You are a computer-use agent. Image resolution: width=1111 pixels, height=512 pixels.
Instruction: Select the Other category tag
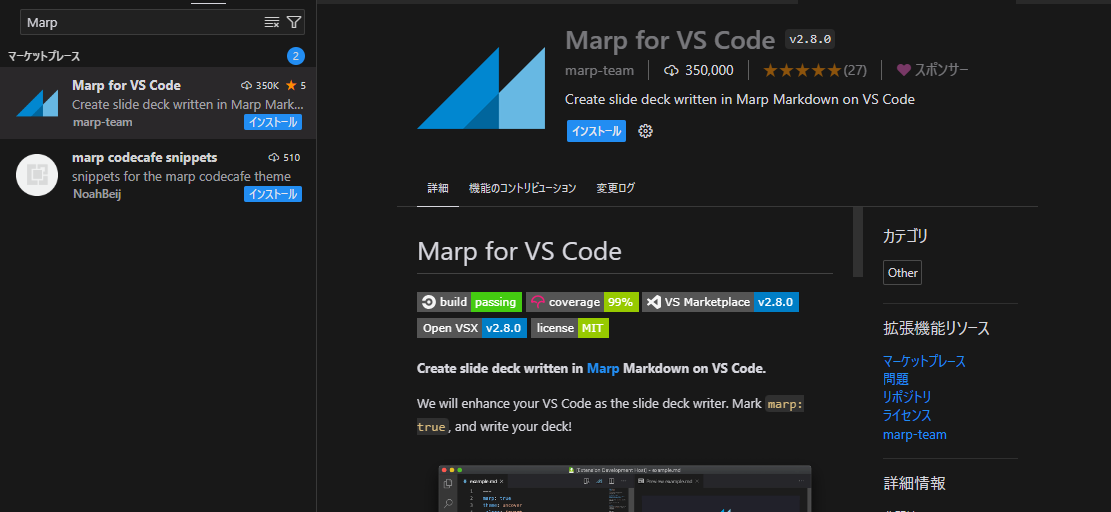click(902, 273)
